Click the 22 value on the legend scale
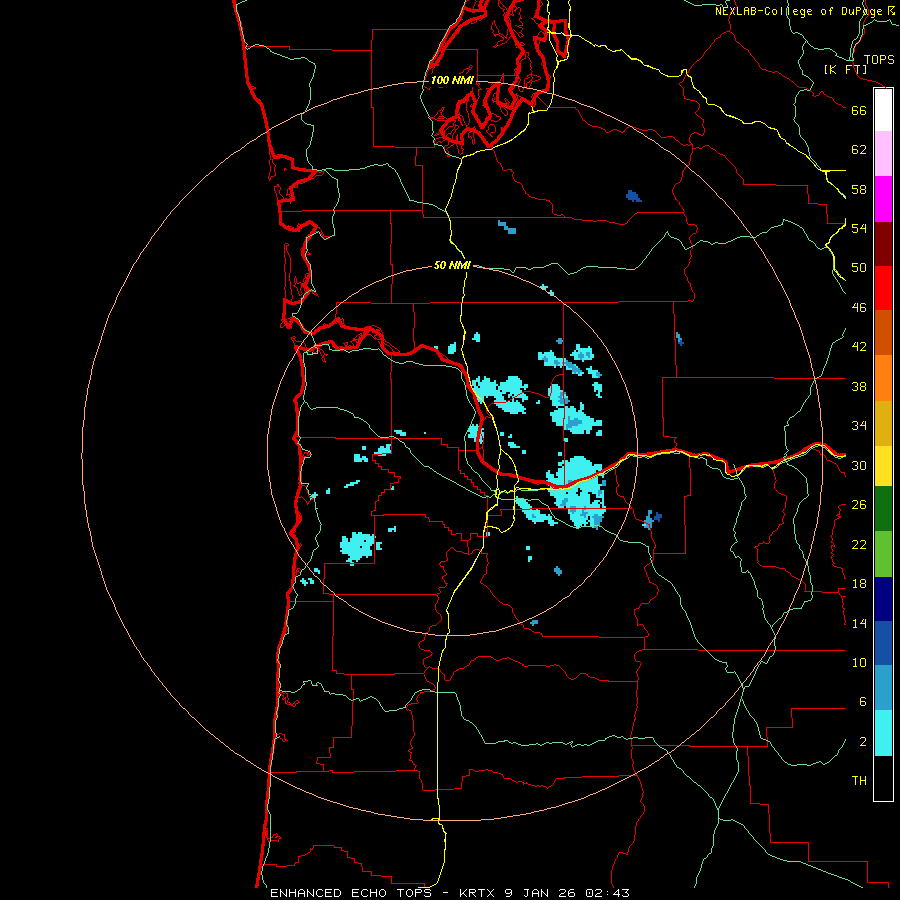Viewport: 900px width, 900px height. 859,544
